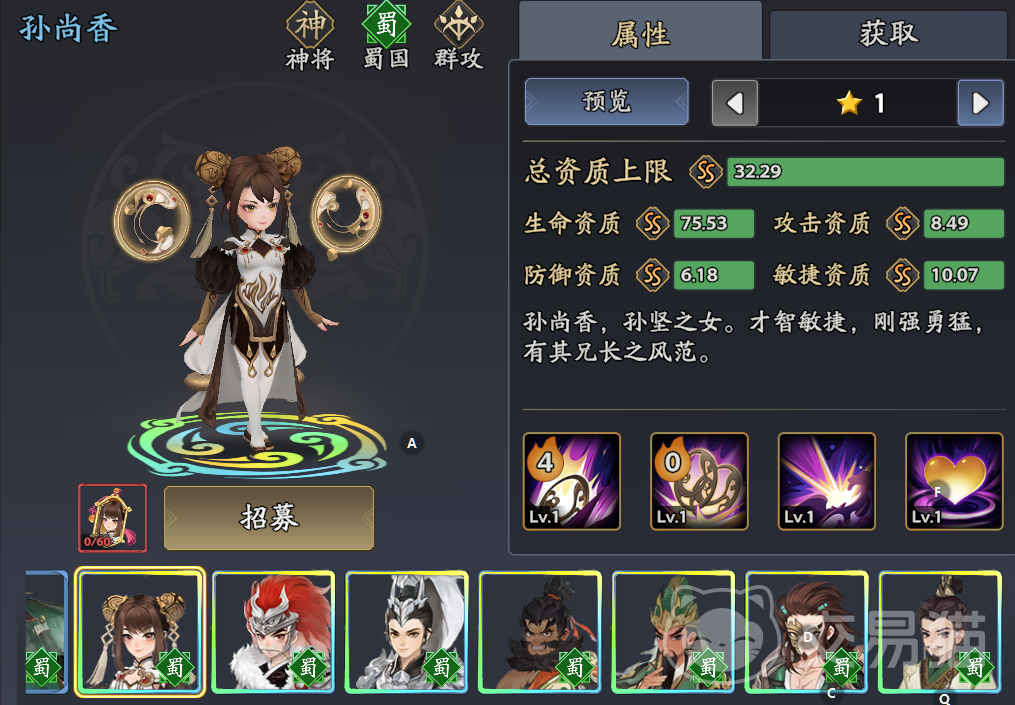Open the hero fragment icon showing 0/60
This screenshot has height=705, width=1015.
tap(113, 518)
